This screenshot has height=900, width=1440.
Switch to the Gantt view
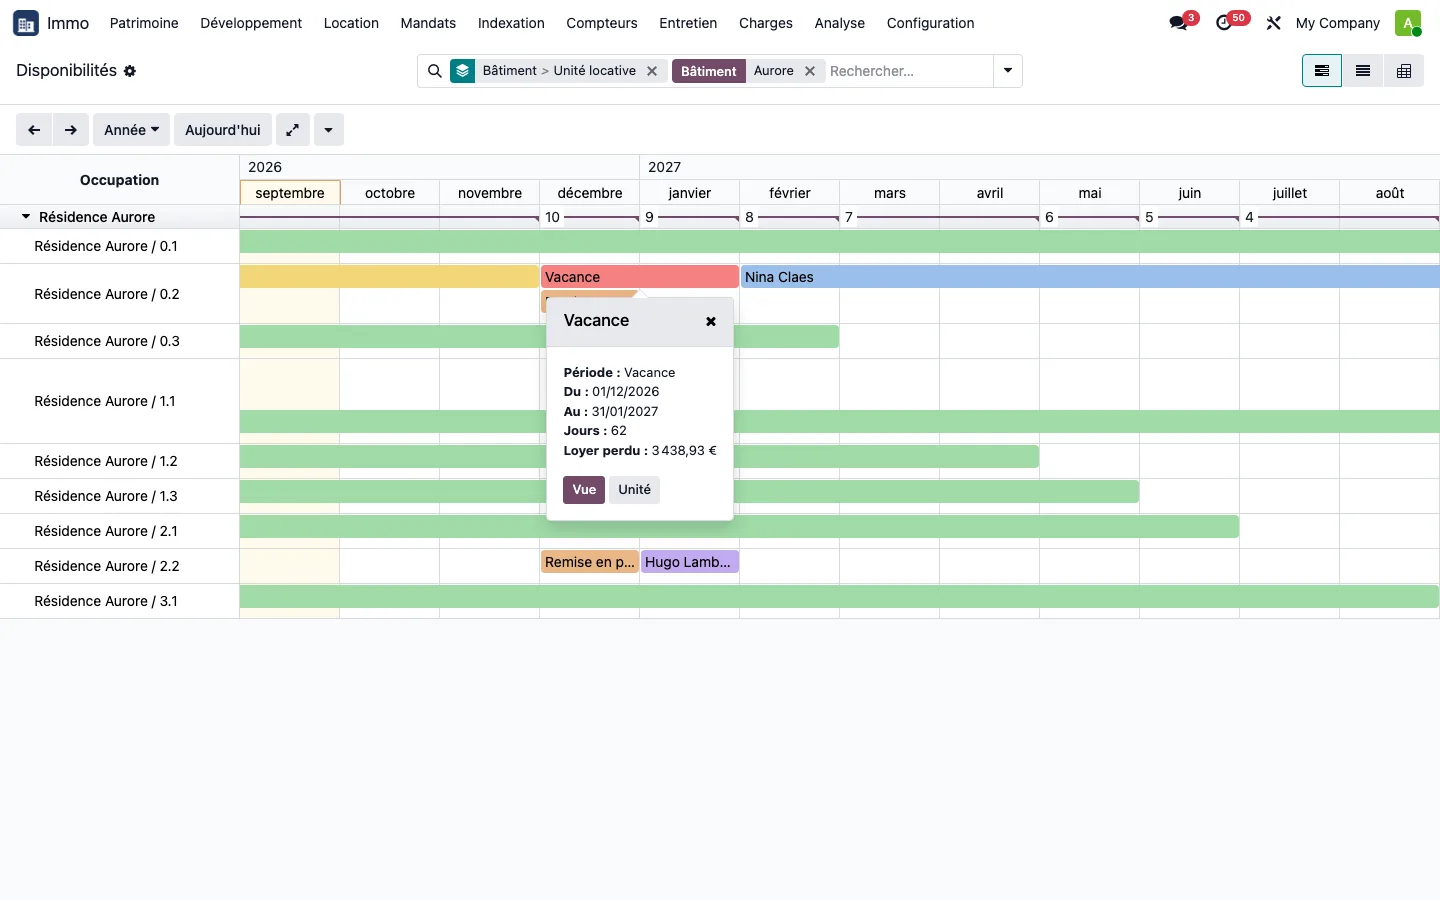1322,71
